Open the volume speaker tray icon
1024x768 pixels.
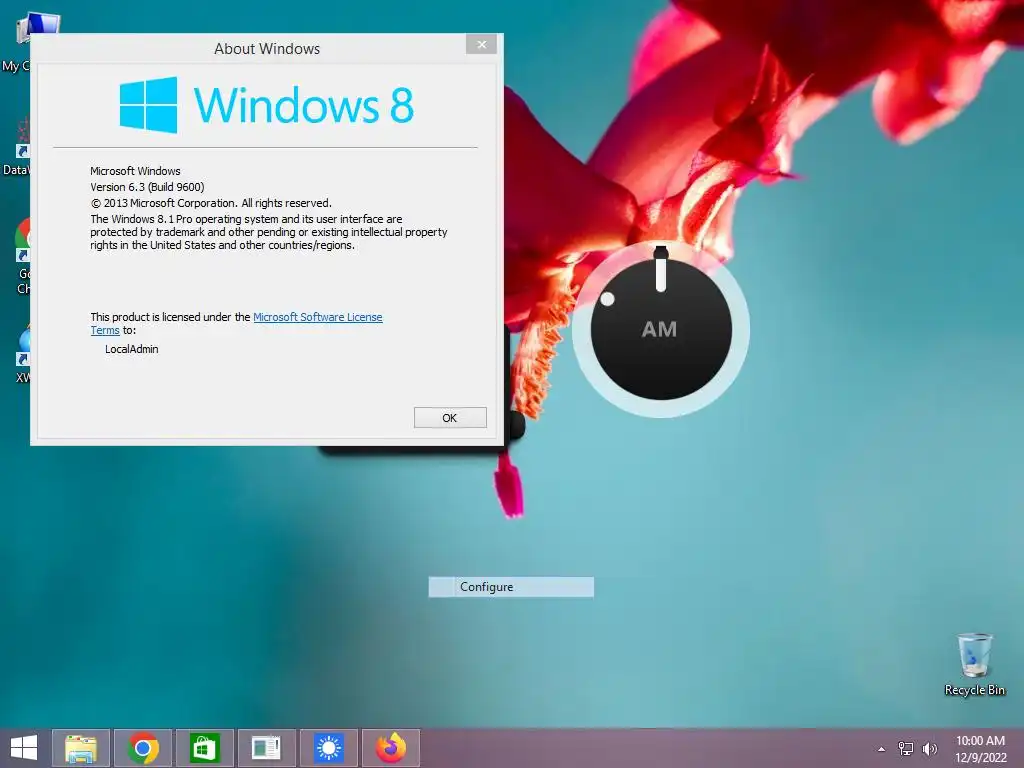[929, 748]
